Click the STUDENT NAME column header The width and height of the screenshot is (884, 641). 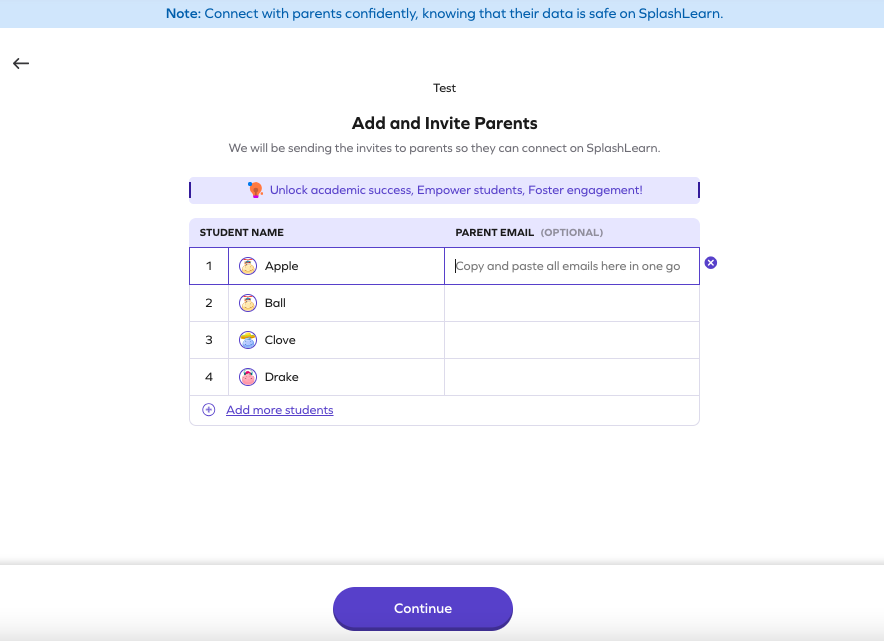click(x=241, y=232)
